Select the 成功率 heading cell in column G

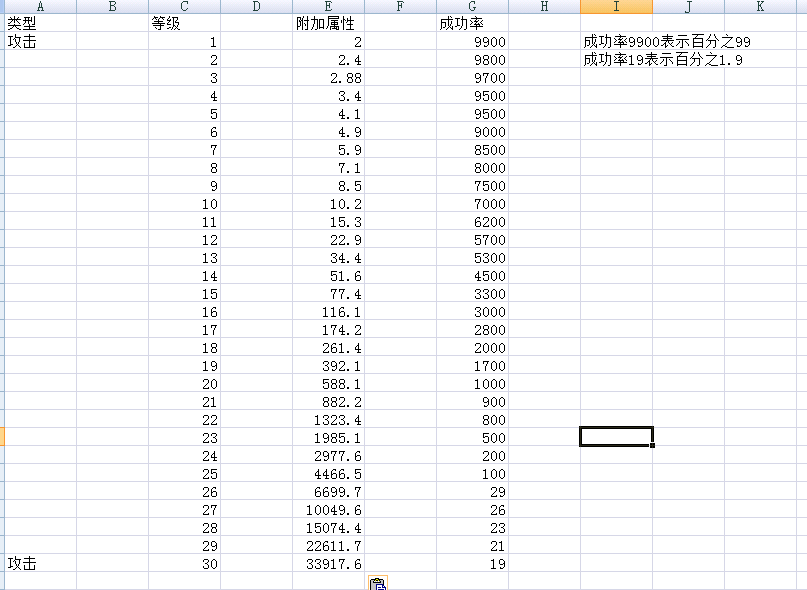tap(461, 24)
